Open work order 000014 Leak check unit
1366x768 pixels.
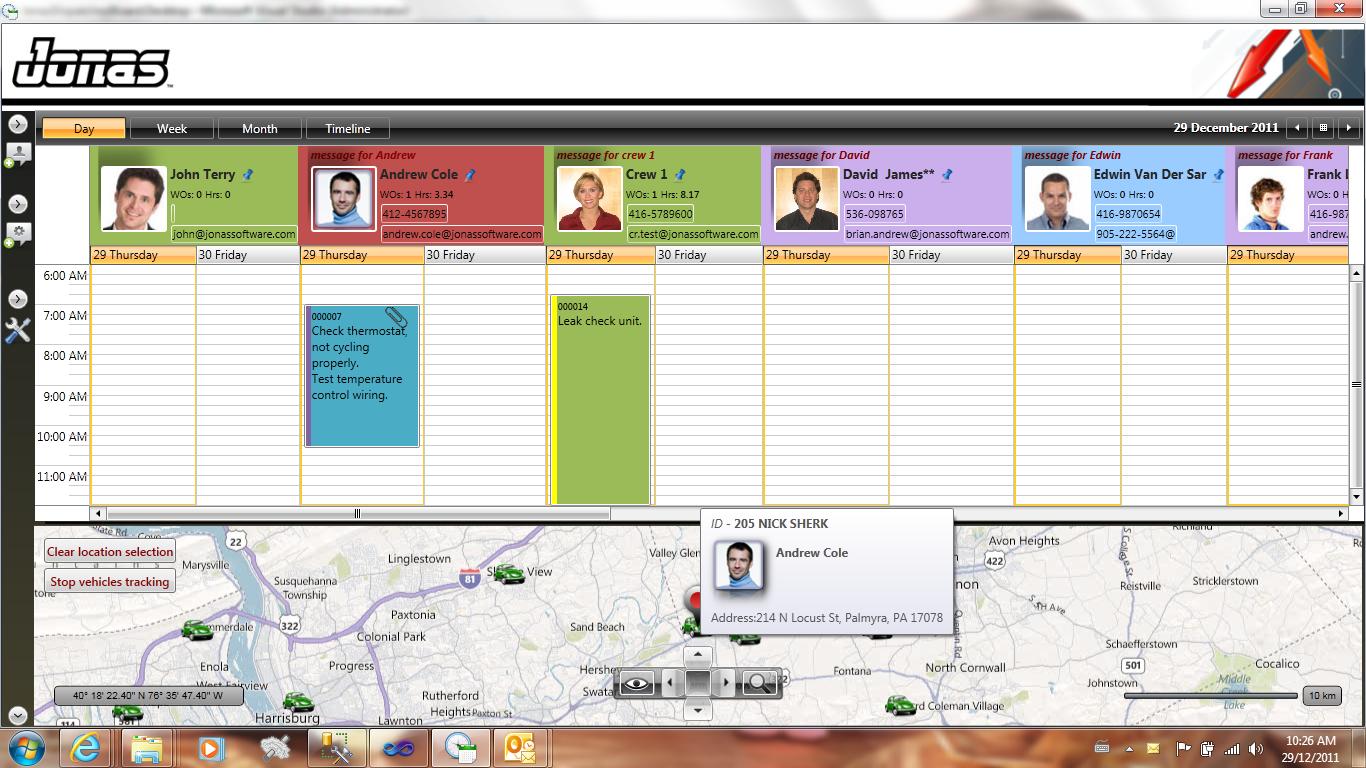601,399
